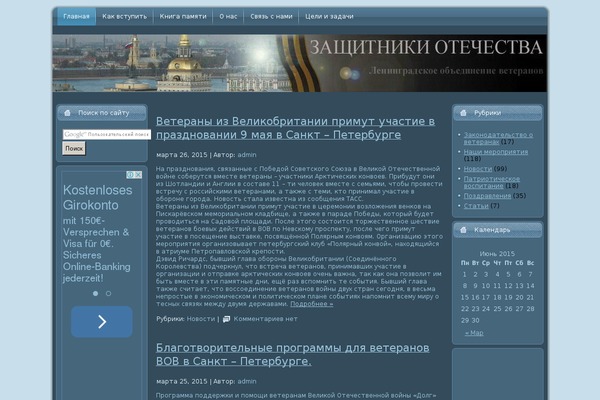
Task: Open Новости category in Рубрики sidebar
Action: coord(478,169)
